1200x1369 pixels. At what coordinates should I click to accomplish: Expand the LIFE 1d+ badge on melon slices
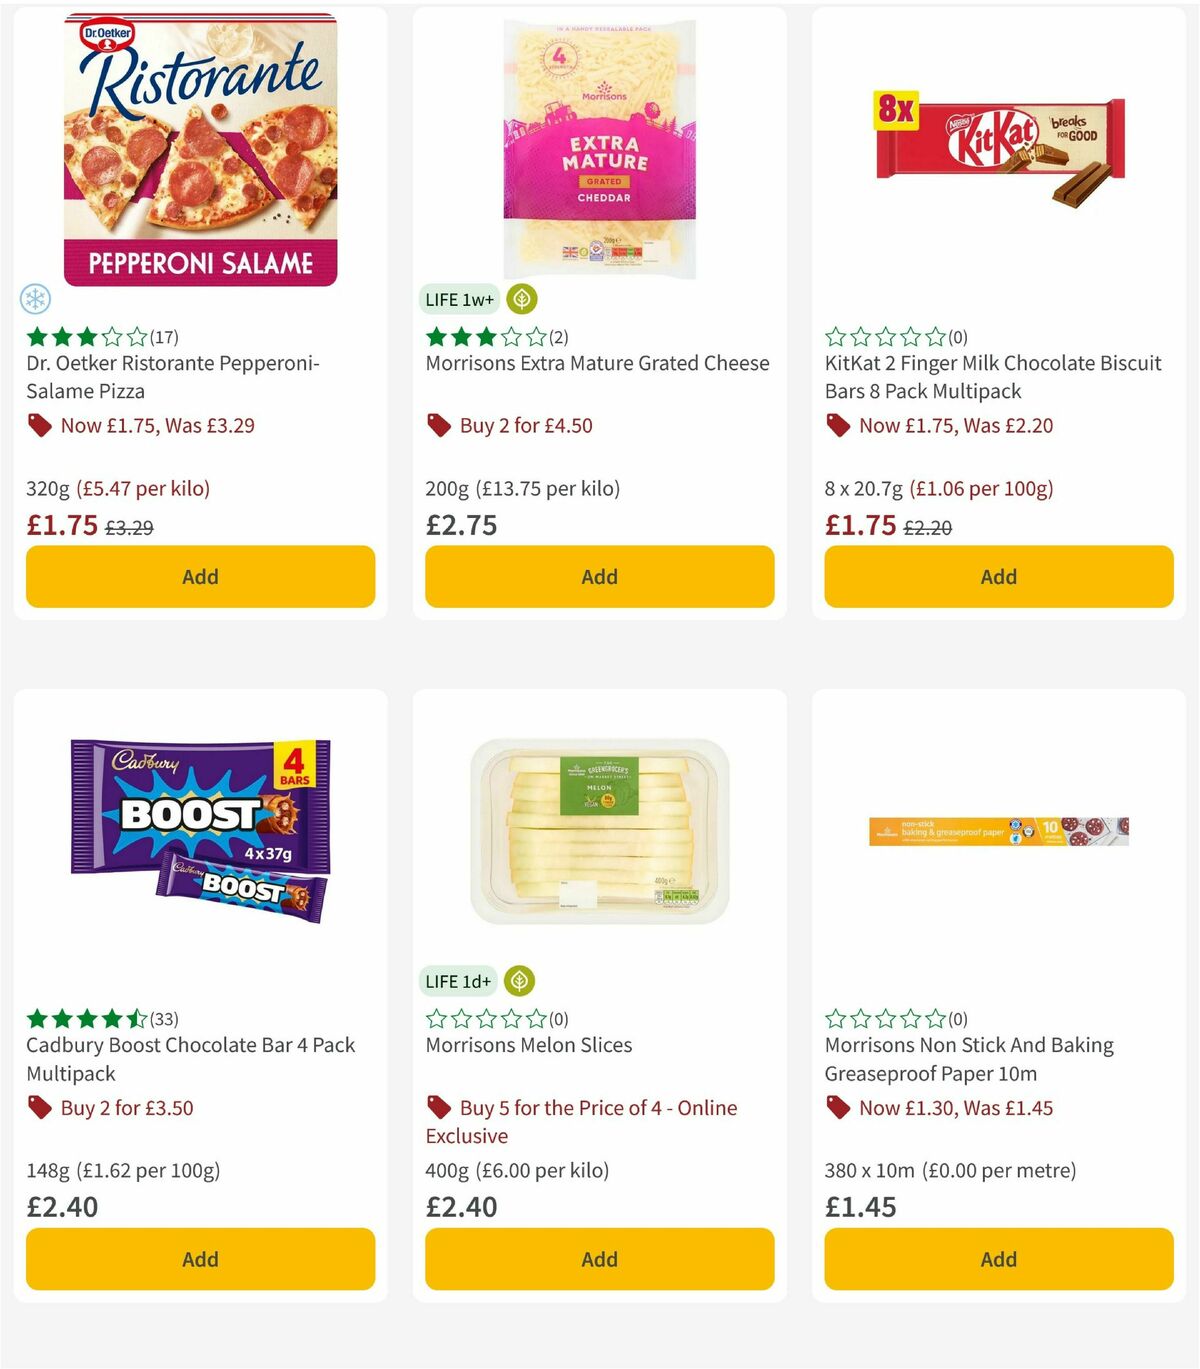tap(458, 981)
